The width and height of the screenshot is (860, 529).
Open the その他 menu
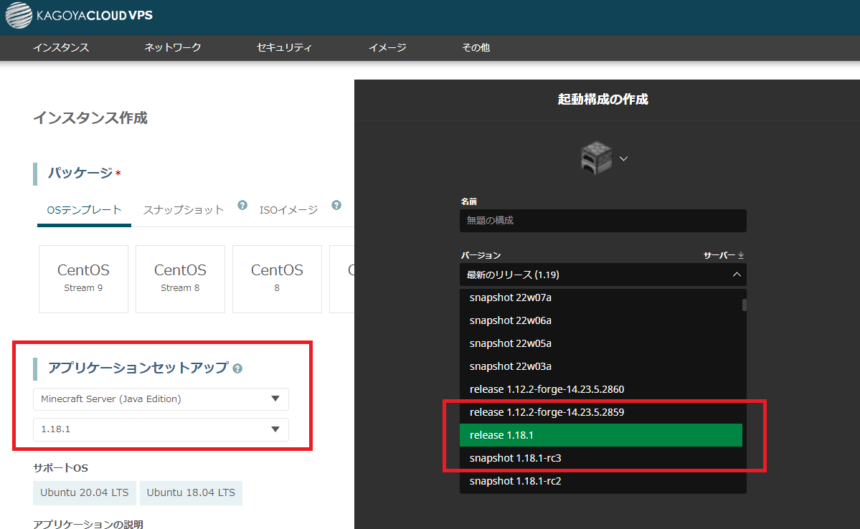click(476, 48)
